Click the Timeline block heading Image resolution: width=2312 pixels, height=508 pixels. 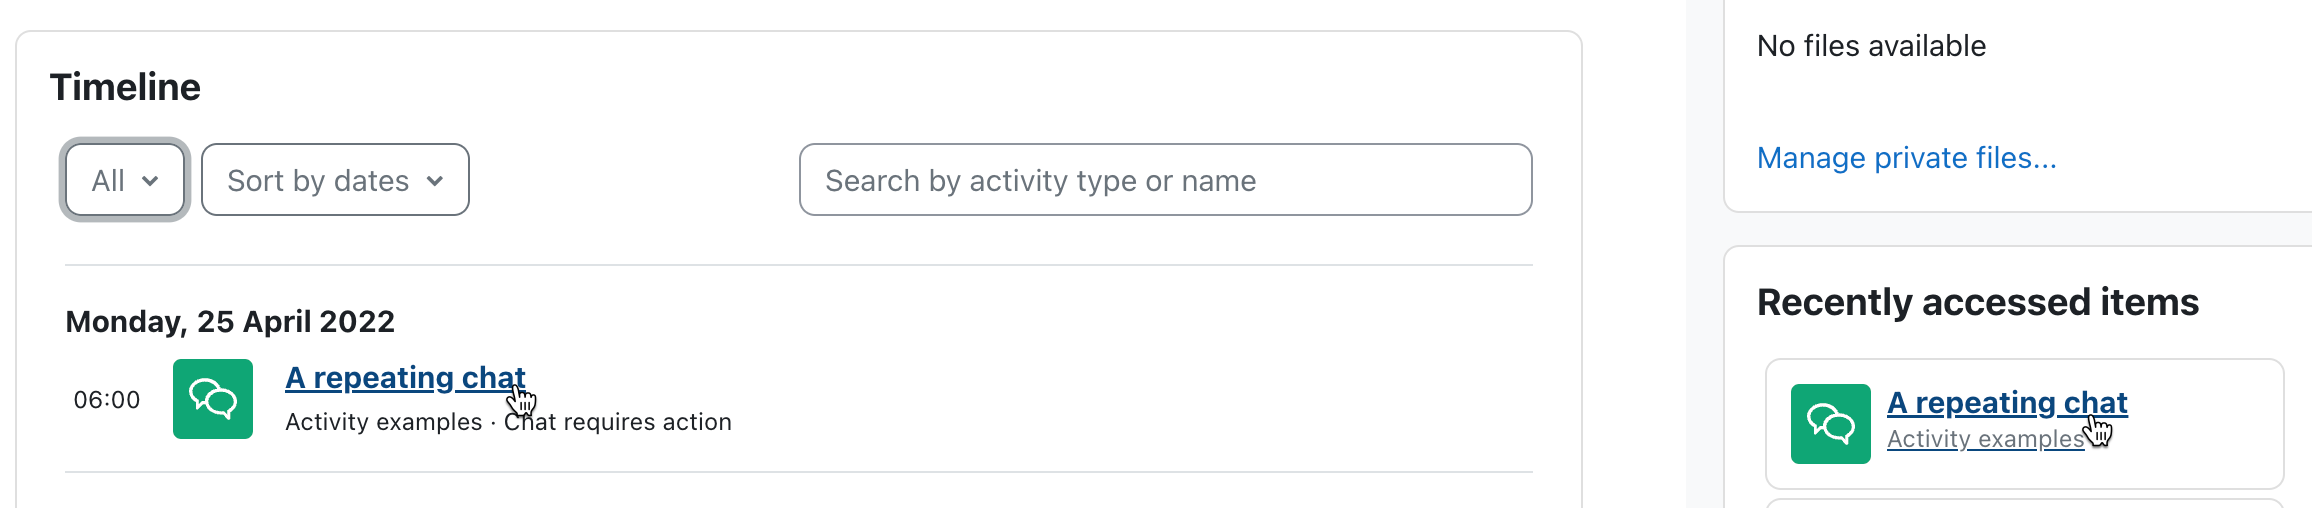(125, 87)
